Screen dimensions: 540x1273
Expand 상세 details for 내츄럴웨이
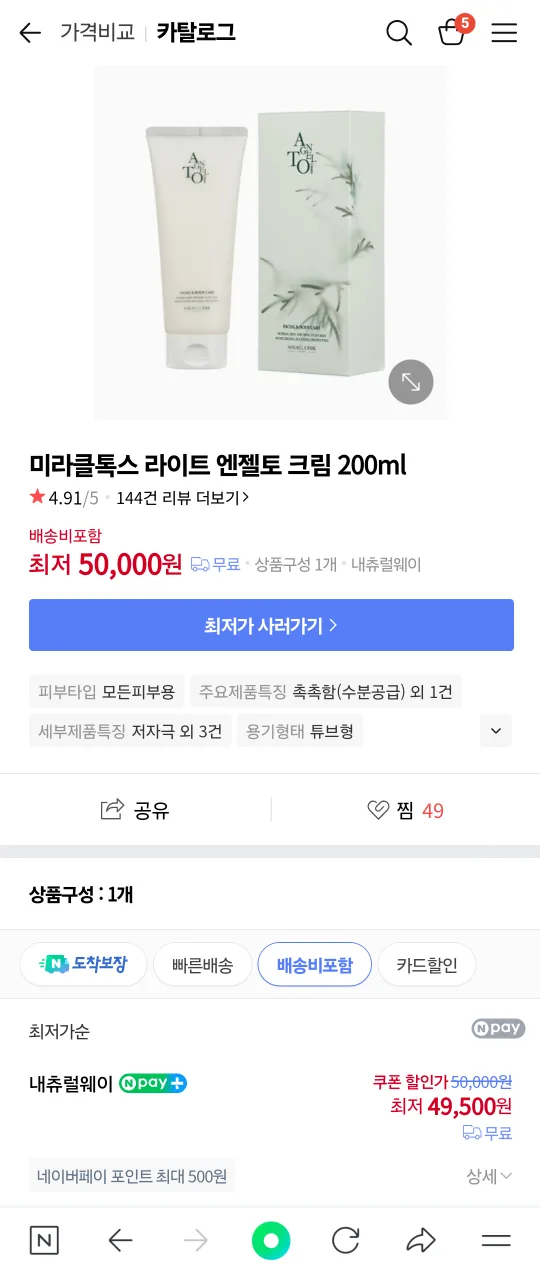[489, 1176]
